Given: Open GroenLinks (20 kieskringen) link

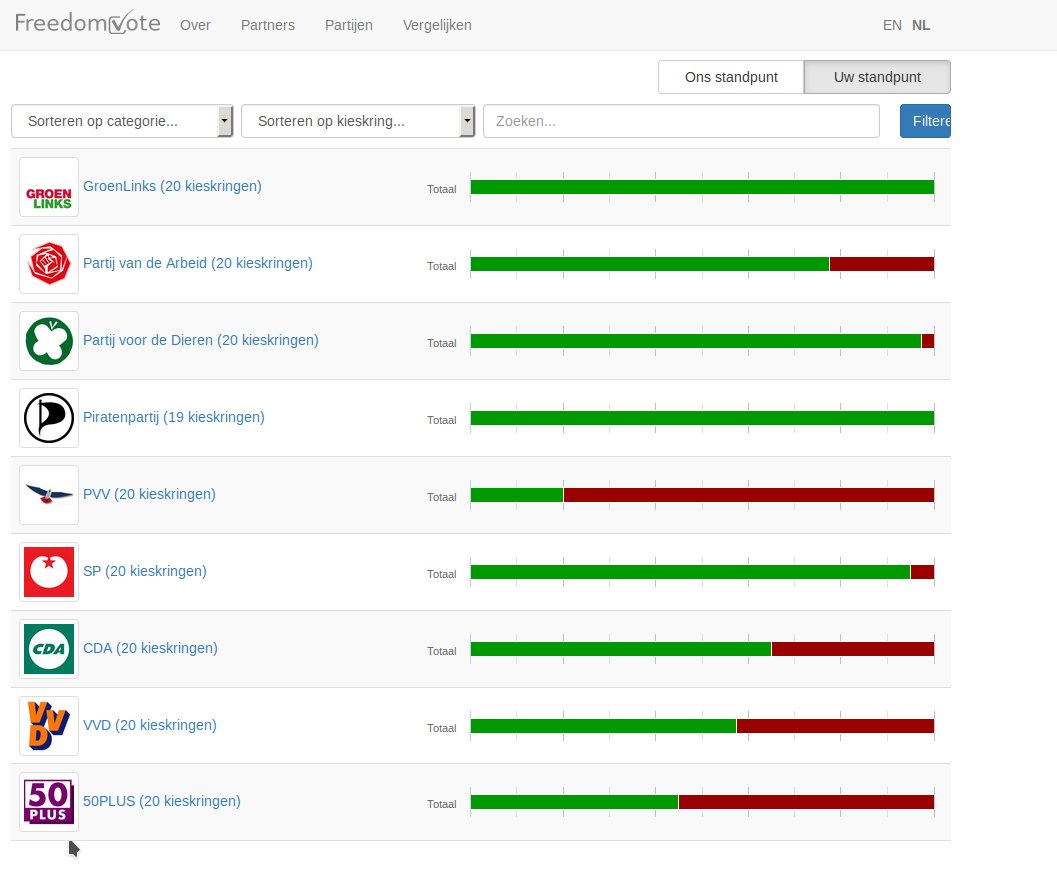Looking at the screenshot, I should click(x=172, y=186).
